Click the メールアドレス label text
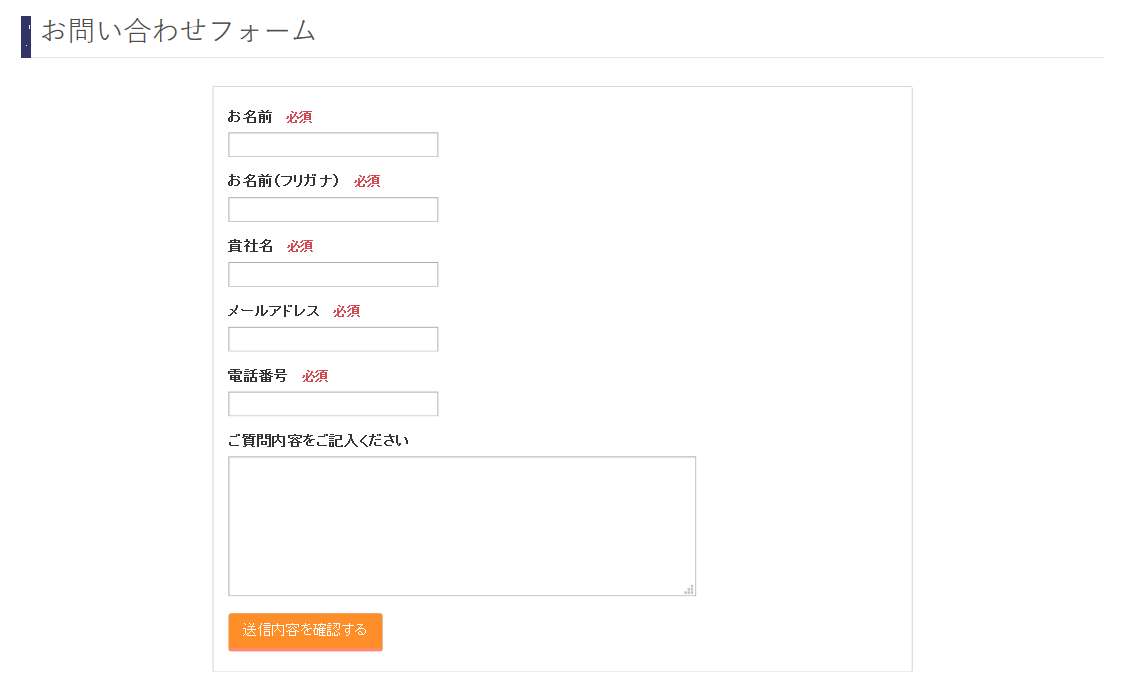1121x687 pixels. (x=274, y=311)
